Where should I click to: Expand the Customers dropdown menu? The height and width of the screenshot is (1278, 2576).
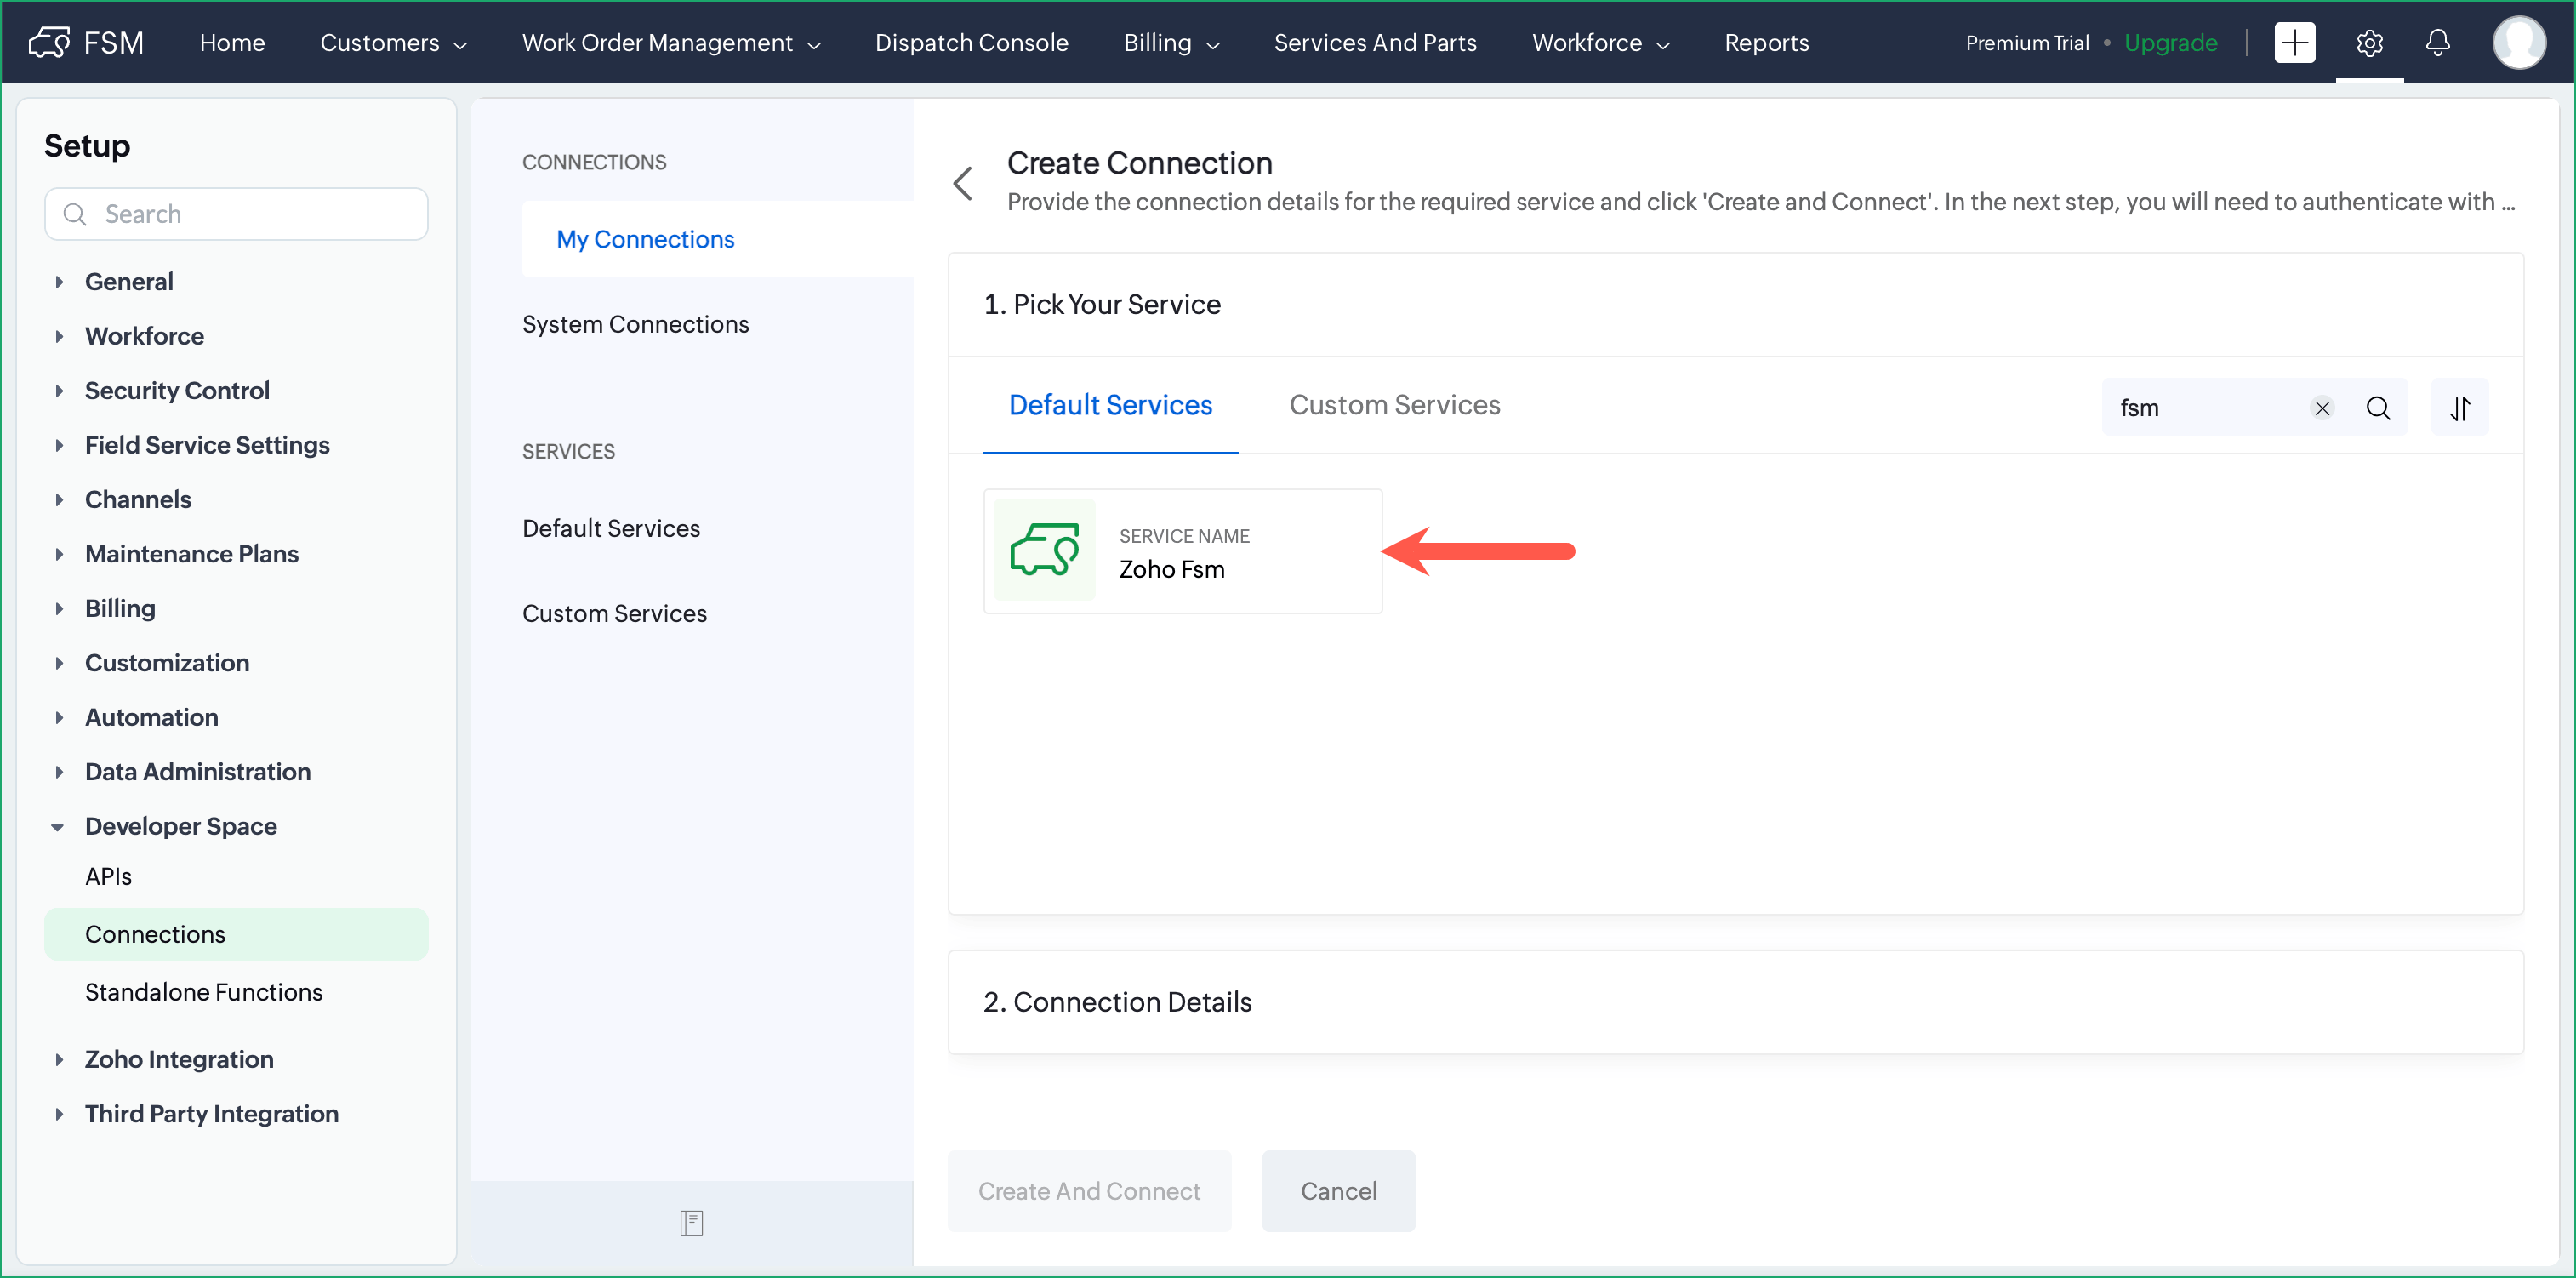pyautogui.click(x=393, y=43)
